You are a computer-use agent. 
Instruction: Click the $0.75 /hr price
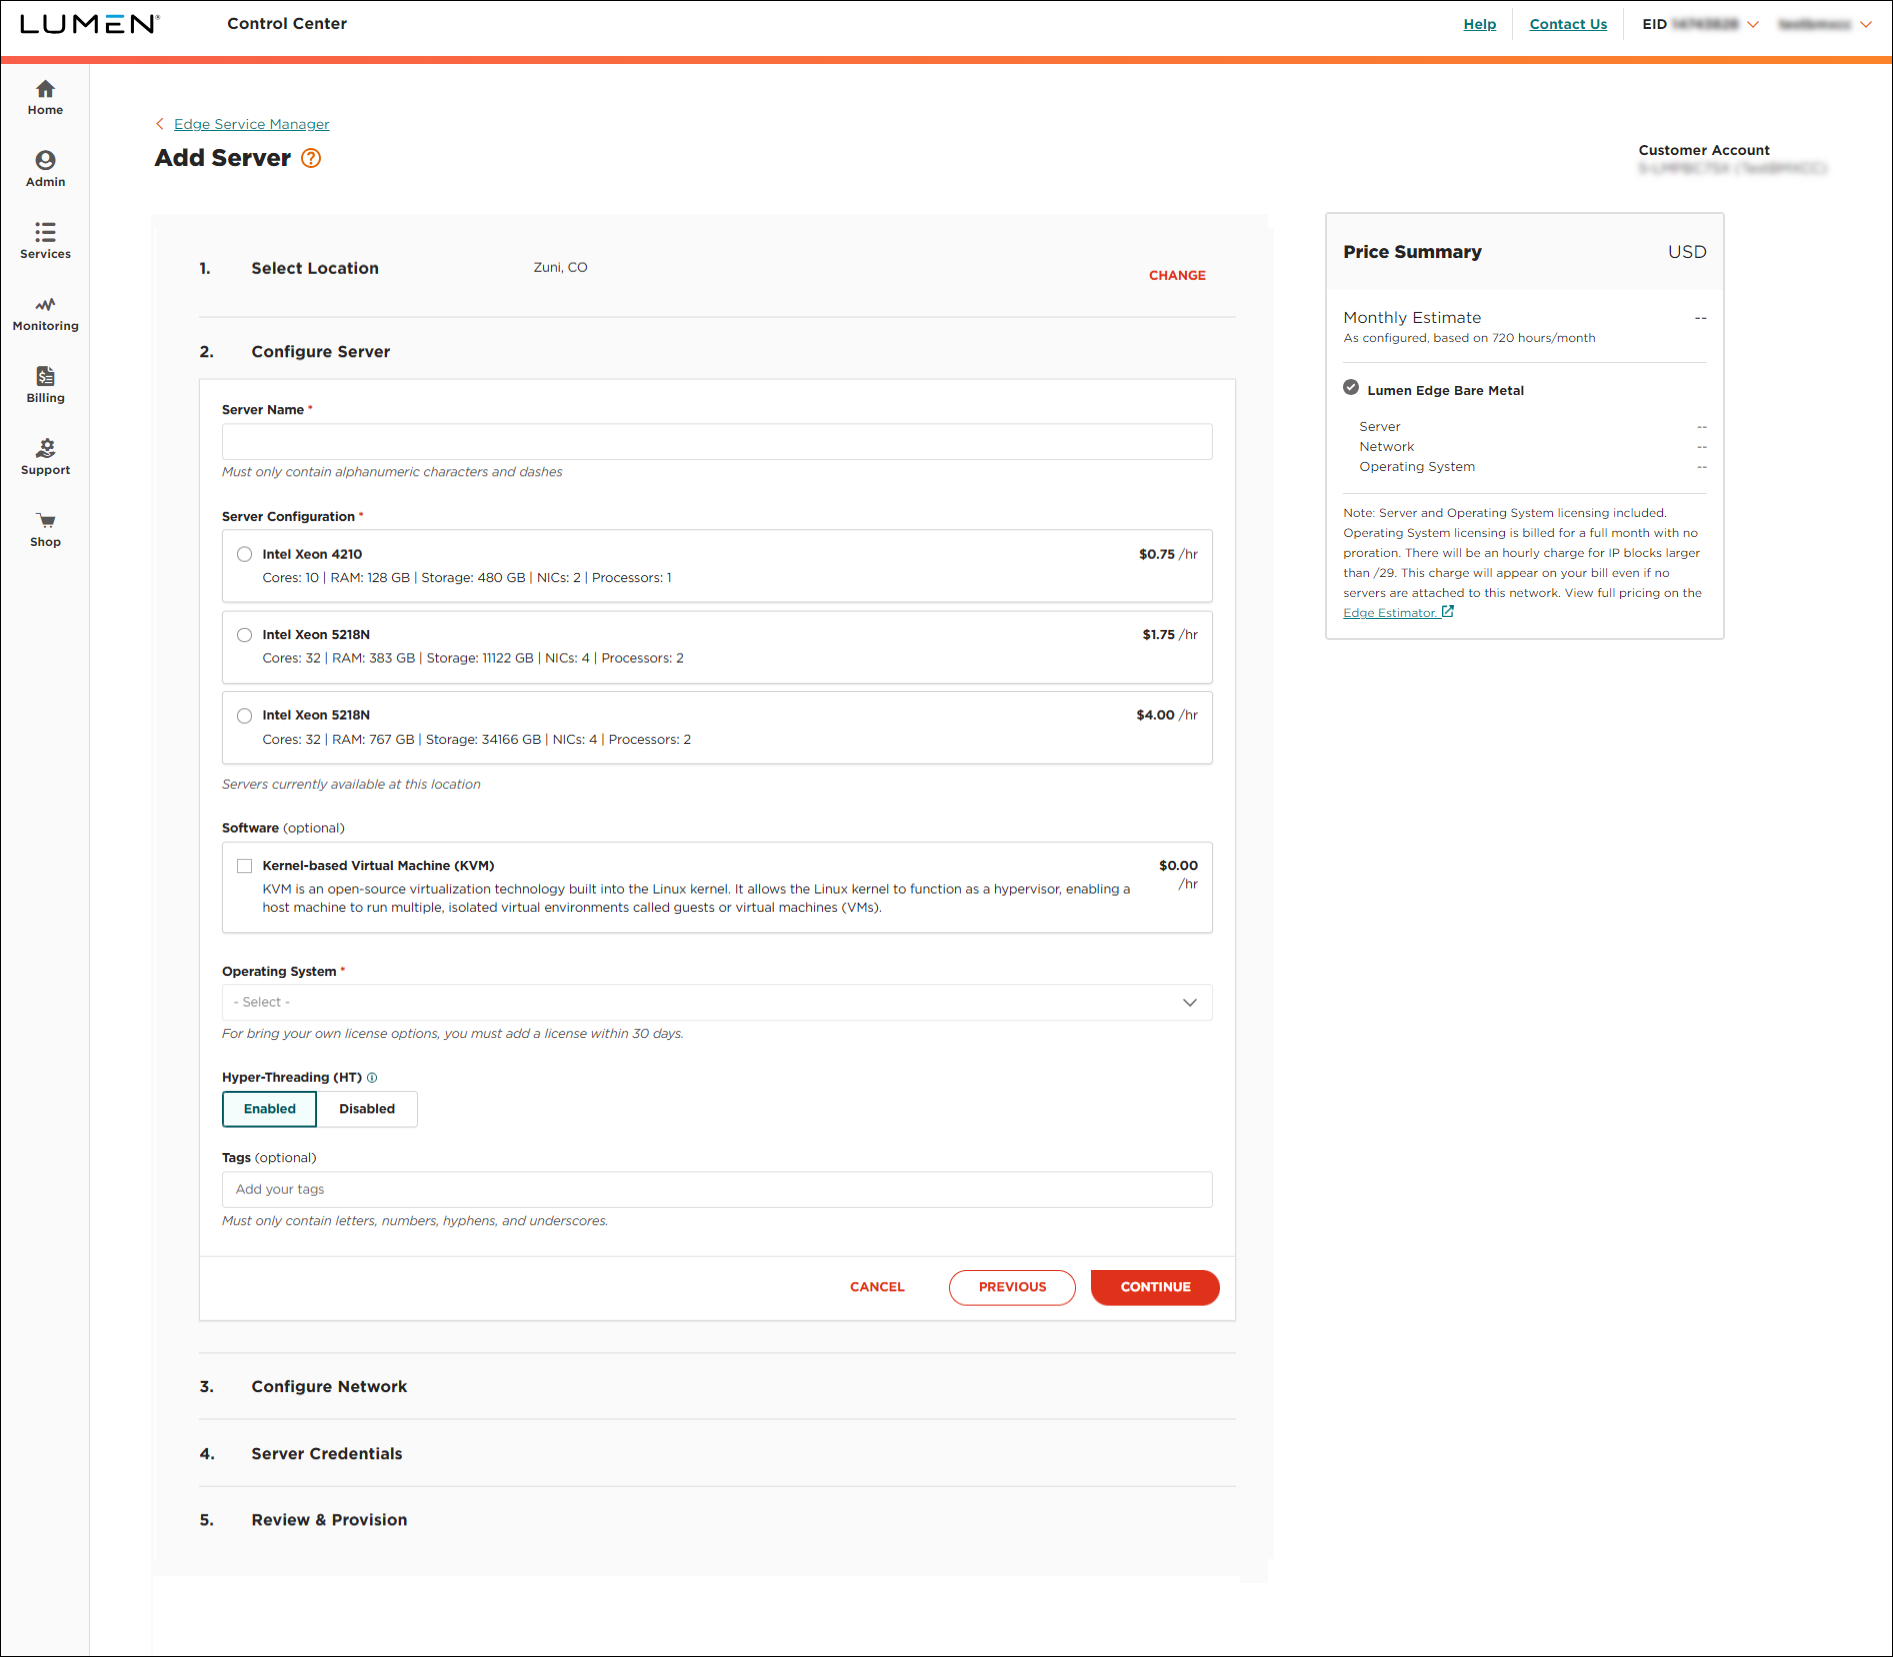[1168, 554]
